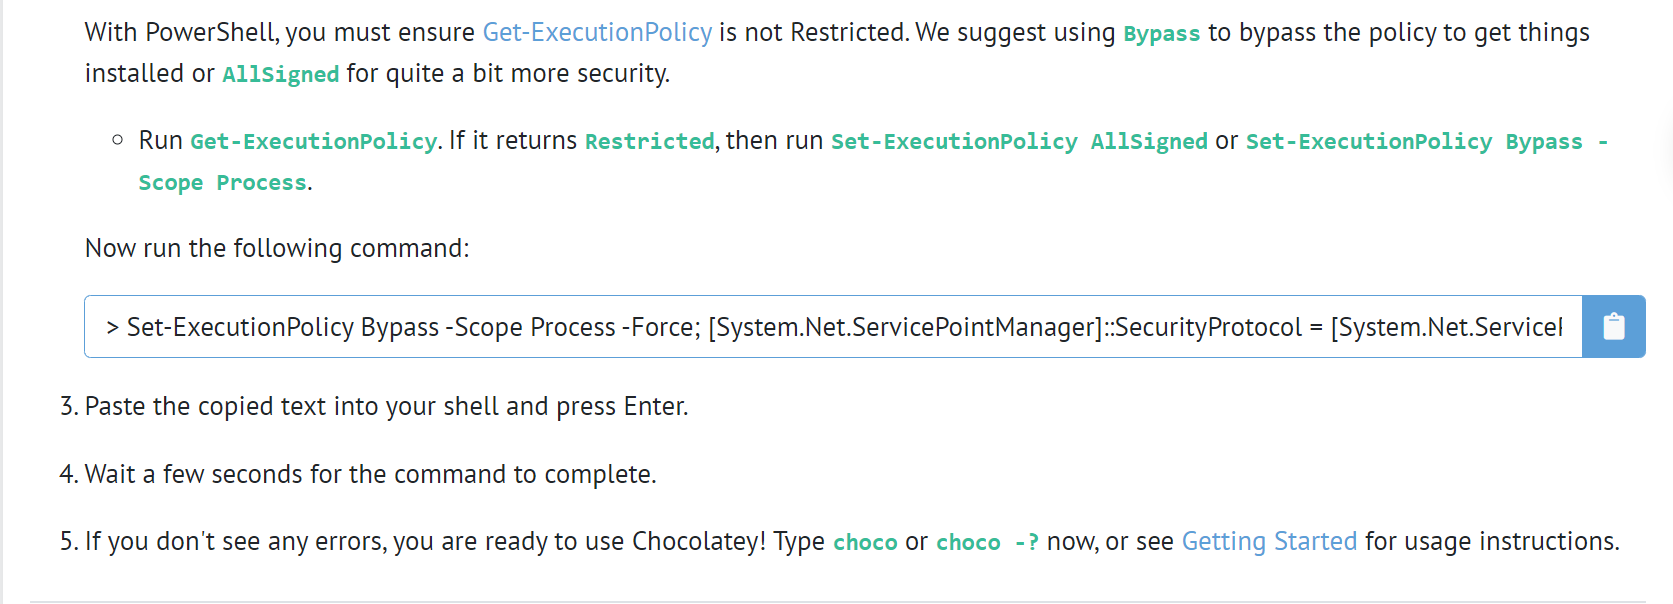Click the choco code snippet in step 5
Image resolution: width=1673 pixels, height=604 pixels.
pyautogui.click(x=864, y=542)
